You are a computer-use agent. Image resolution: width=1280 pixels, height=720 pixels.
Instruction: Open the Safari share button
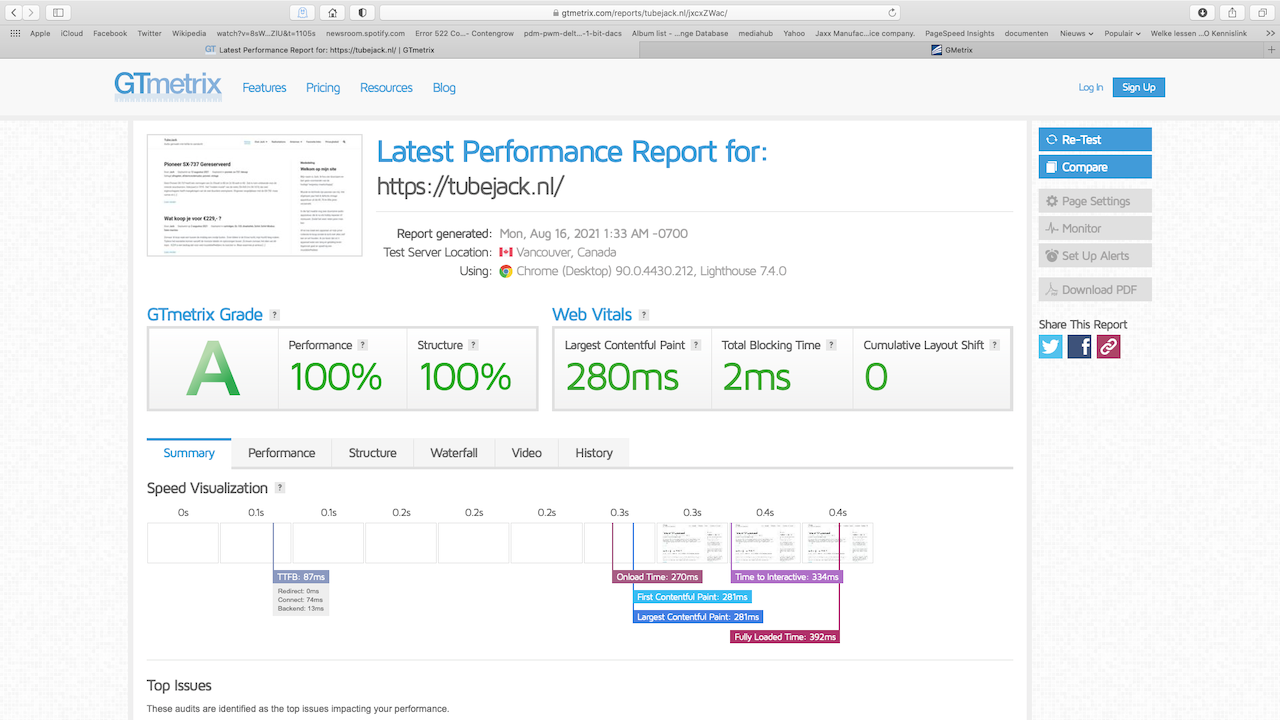(1232, 12)
